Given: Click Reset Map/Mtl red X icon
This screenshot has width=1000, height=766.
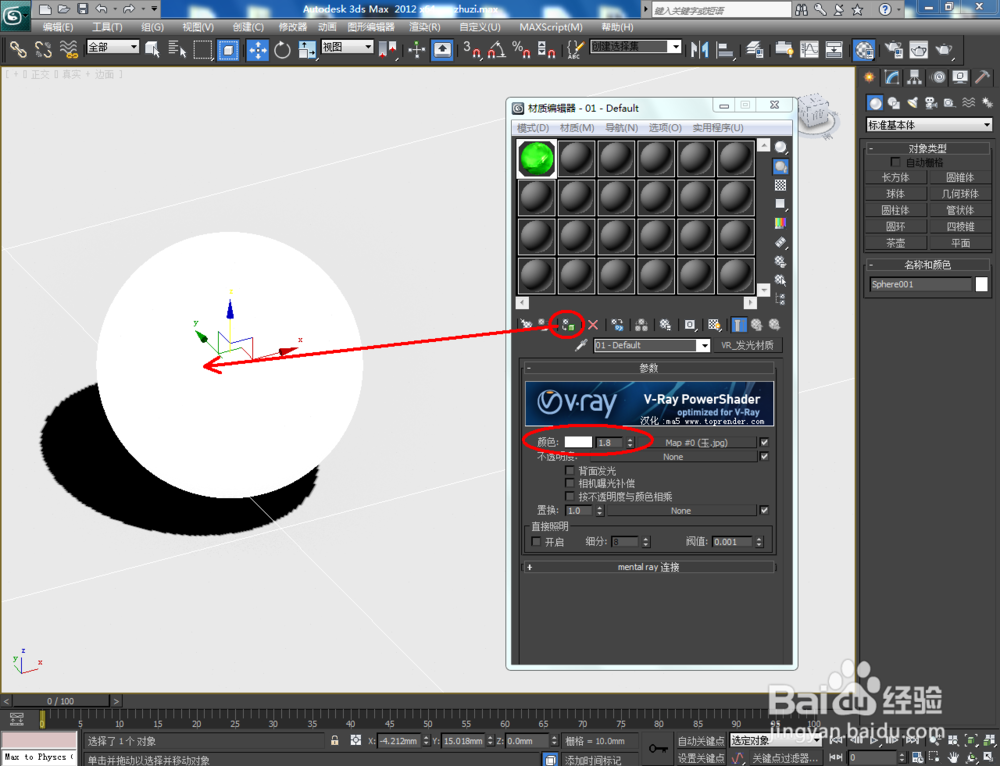Looking at the screenshot, I should (593, 325).
